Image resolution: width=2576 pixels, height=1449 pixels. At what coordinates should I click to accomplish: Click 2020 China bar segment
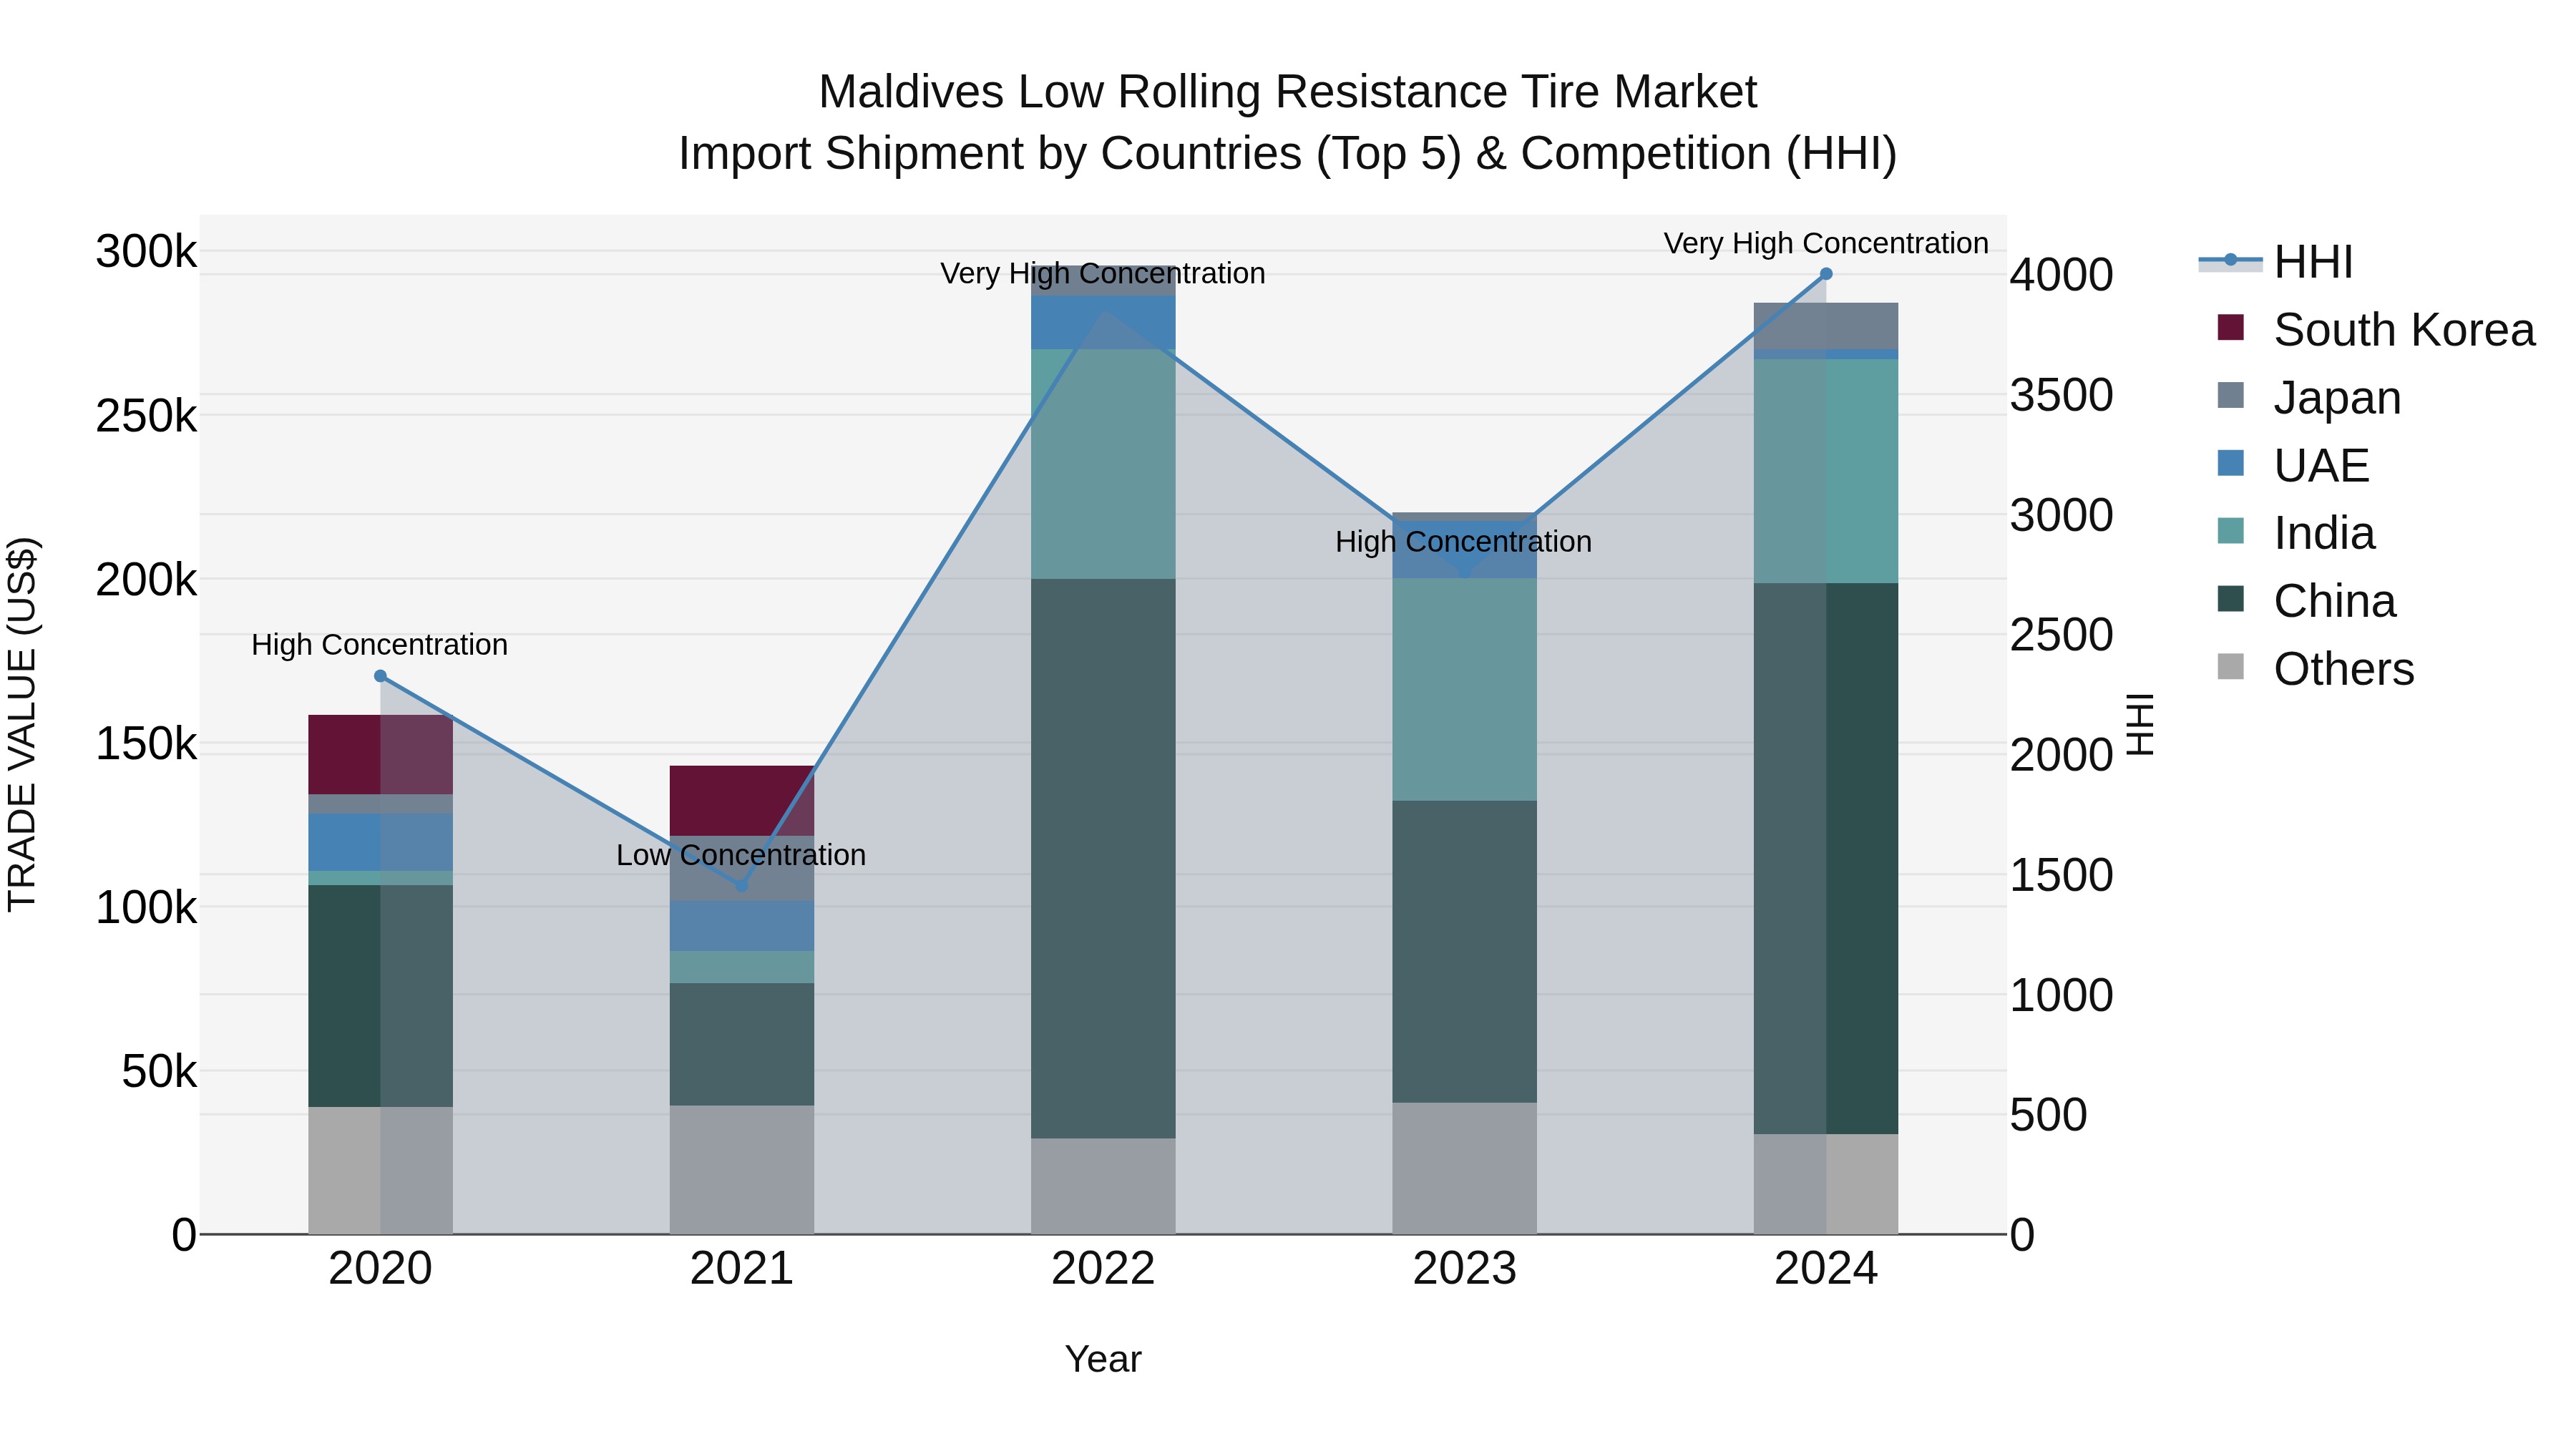click(380, 996)
